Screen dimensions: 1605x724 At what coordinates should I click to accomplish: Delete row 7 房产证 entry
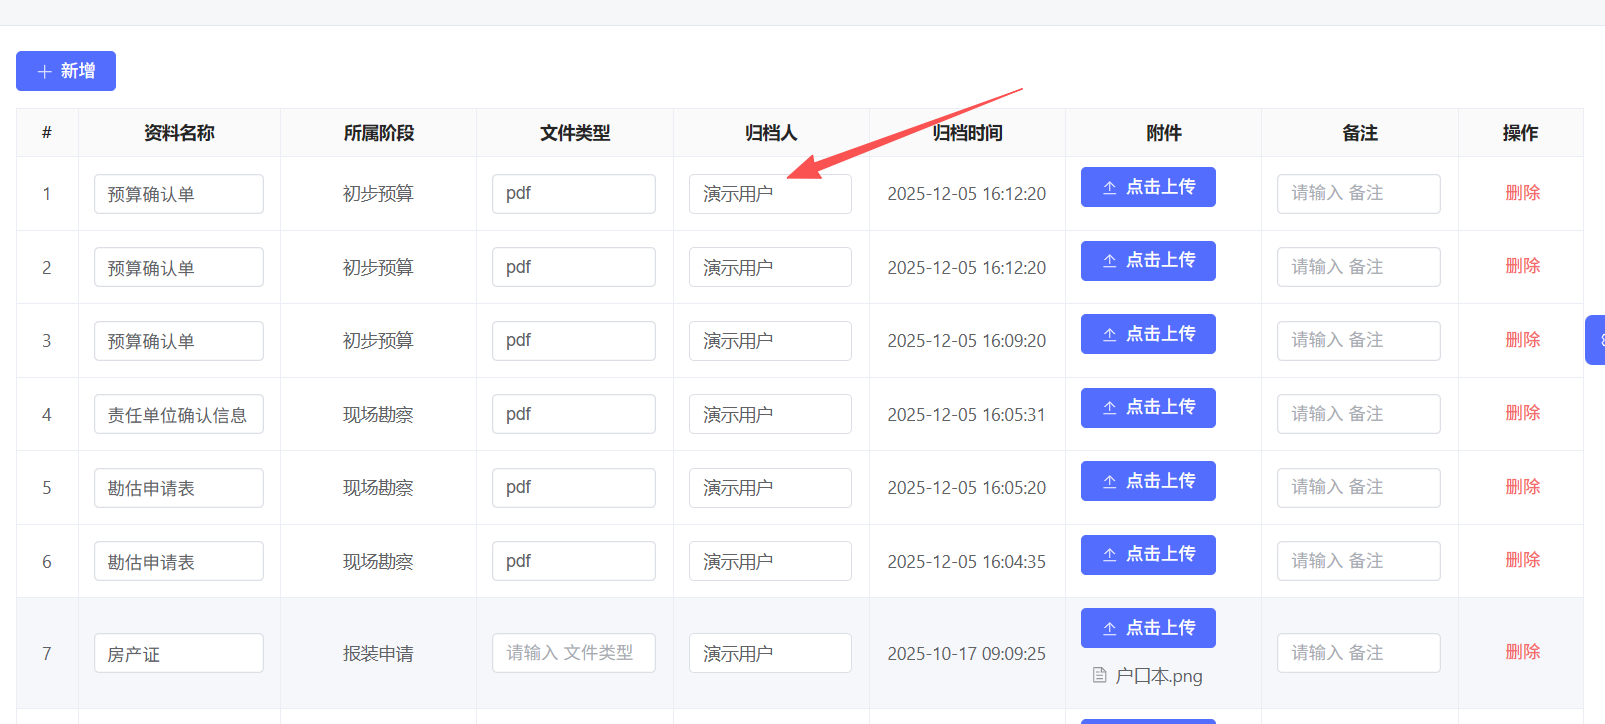tap(1522, 652)
